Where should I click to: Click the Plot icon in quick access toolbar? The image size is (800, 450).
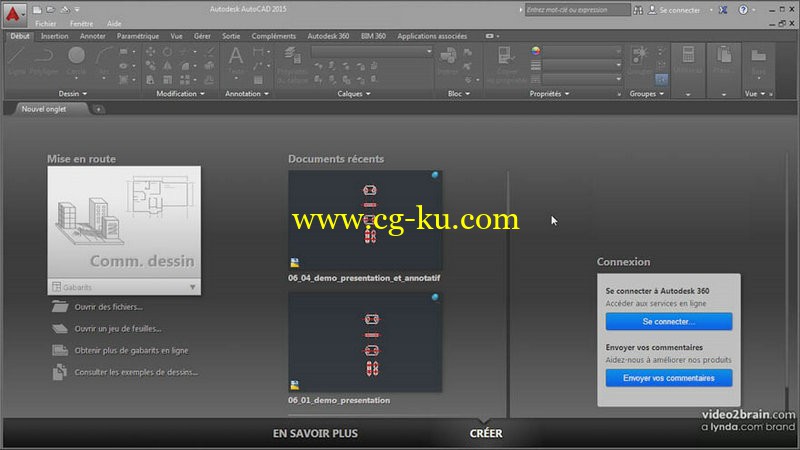pyautogui.click(x=65, y=10)
